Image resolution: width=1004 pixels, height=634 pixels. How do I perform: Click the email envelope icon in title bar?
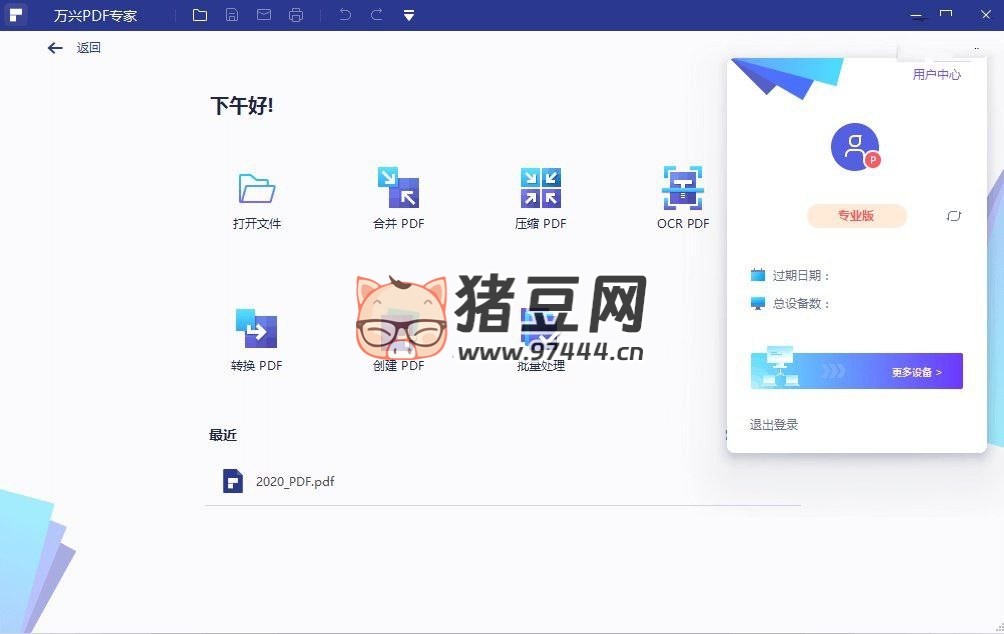(x=263, y=15)
